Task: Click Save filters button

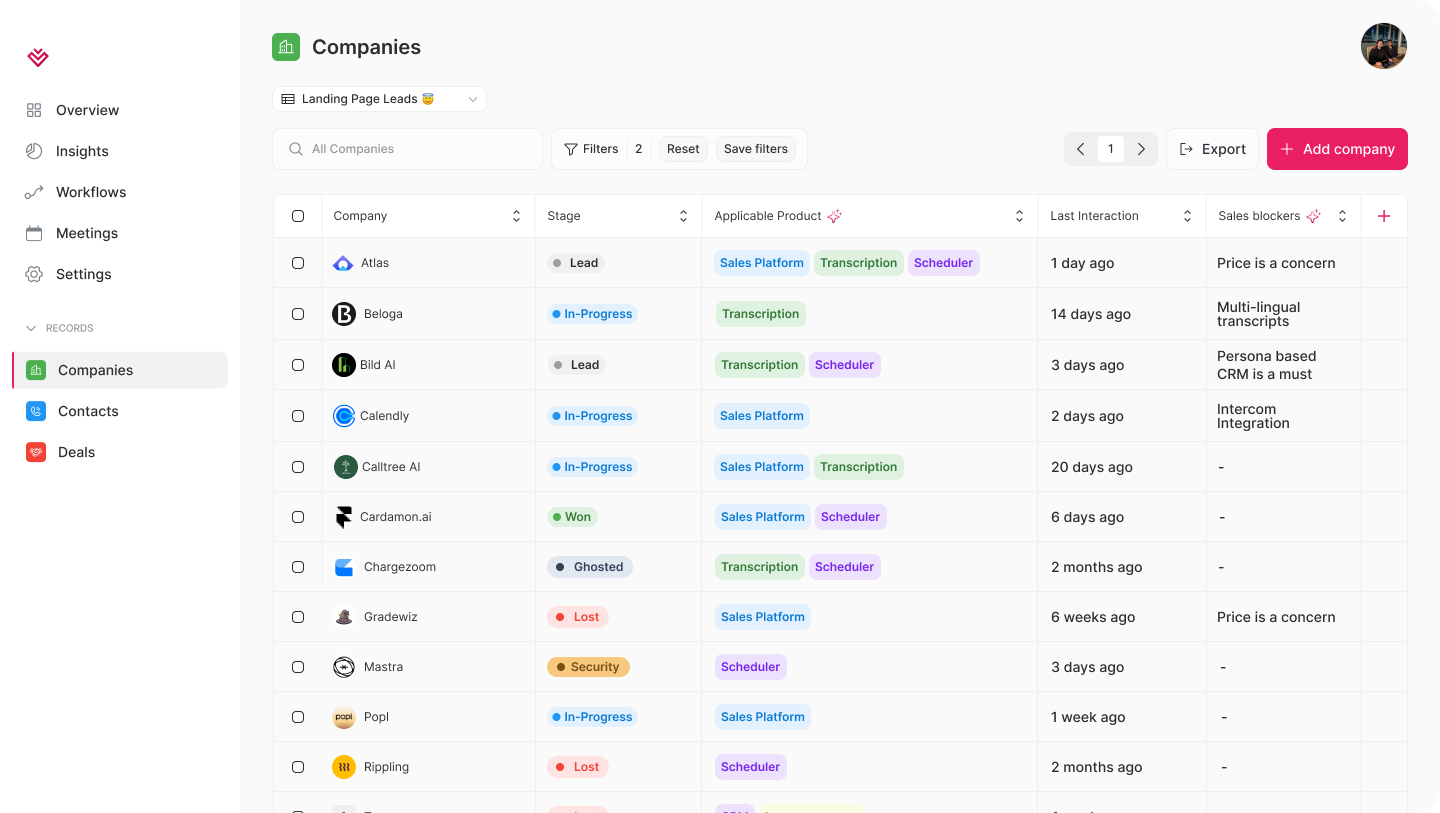Action: [756, 149]
